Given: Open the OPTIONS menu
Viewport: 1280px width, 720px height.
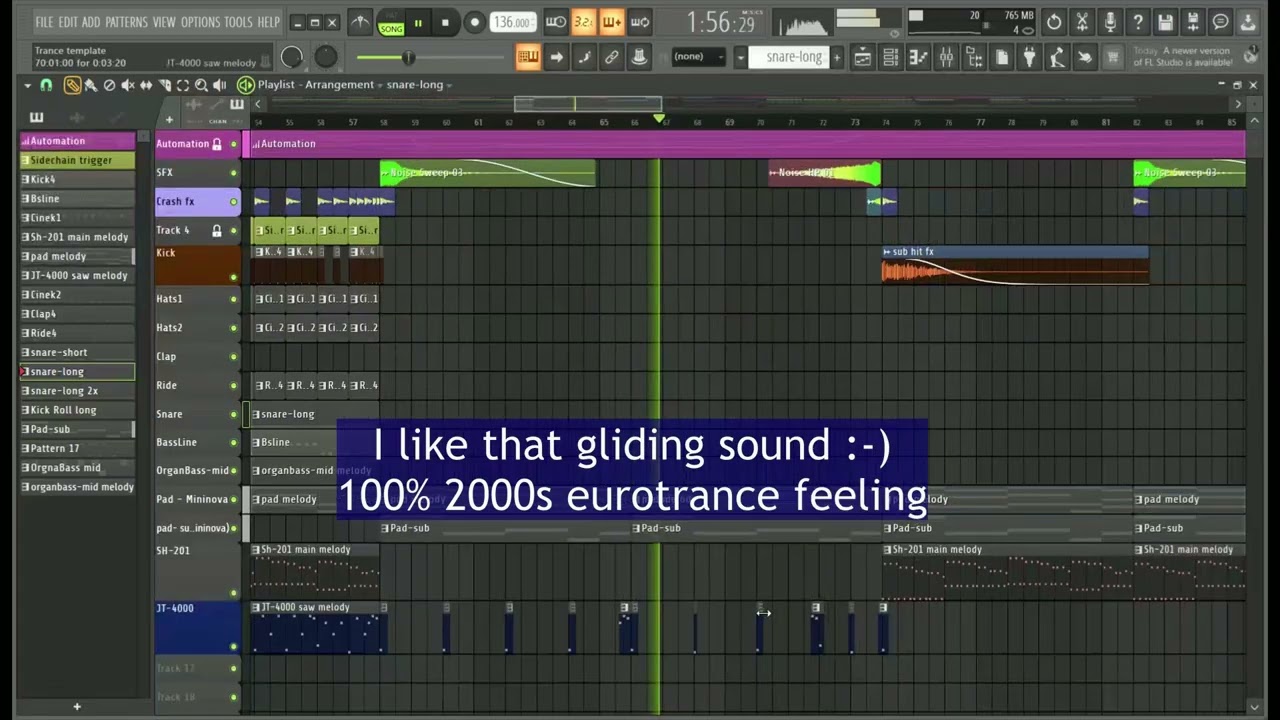Looking at the screenshot, I should tap(201, 22).
